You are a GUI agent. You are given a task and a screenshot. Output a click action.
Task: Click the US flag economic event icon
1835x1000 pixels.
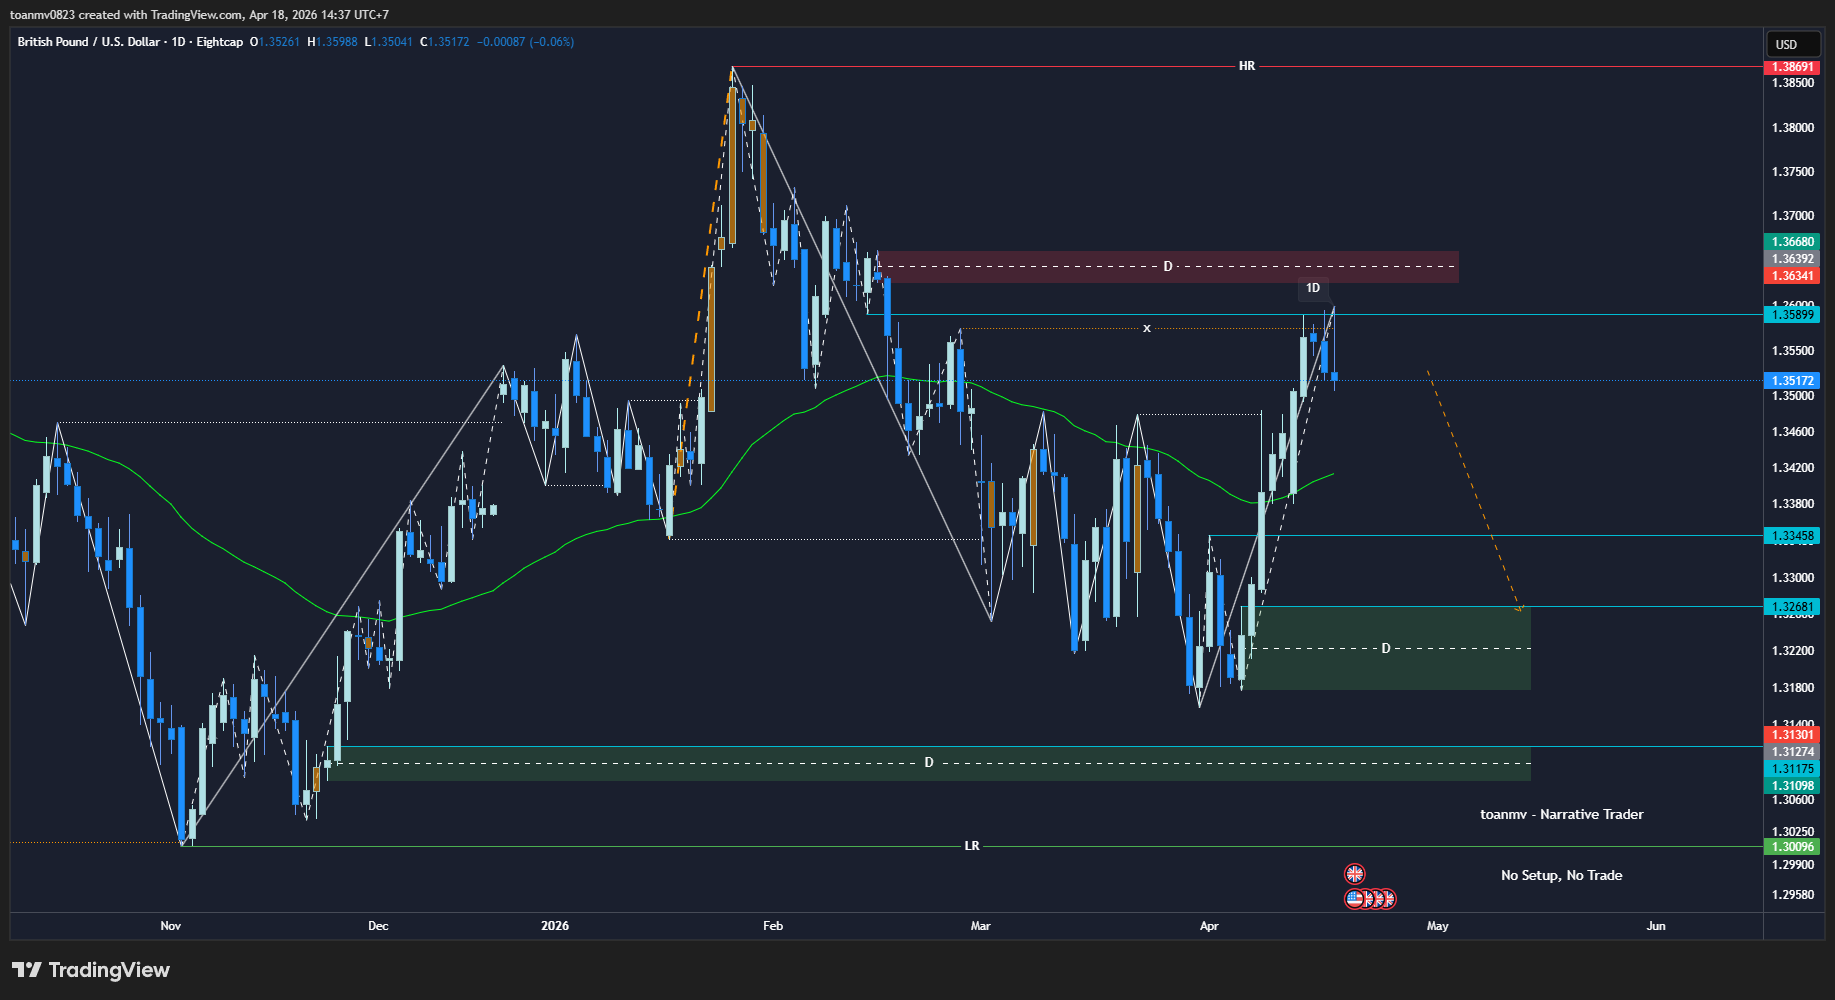coord(1354,899)
